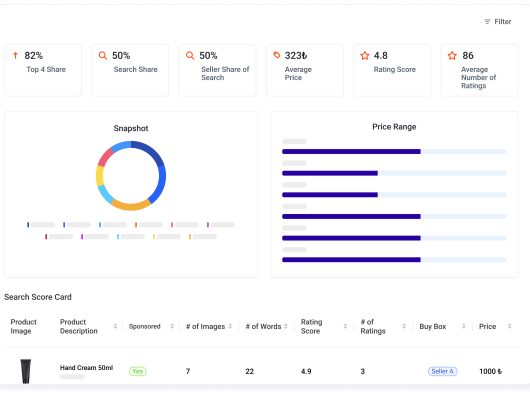Viewport: 530px width, 396px height.
Task: Click the star icon on Average Number of Ratings
Action: click(x=452, y=55)
